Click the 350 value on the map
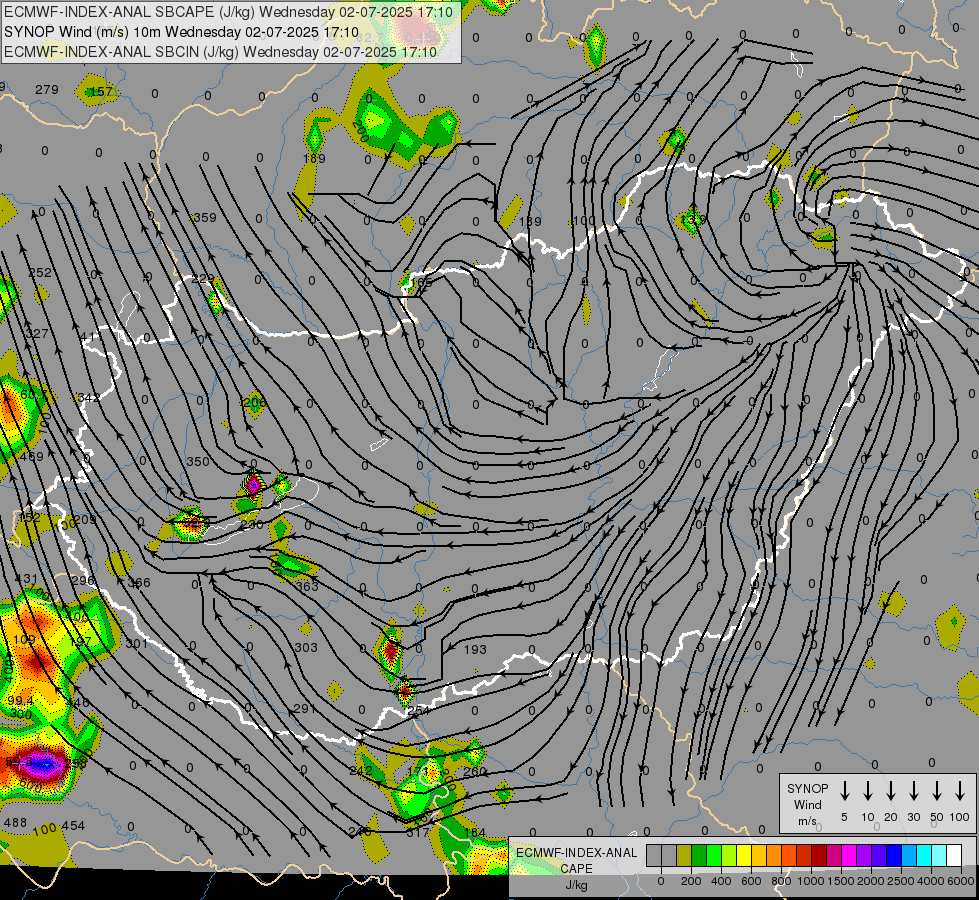Viewport: 979px width, 900px height. click(x=198, y=462)
